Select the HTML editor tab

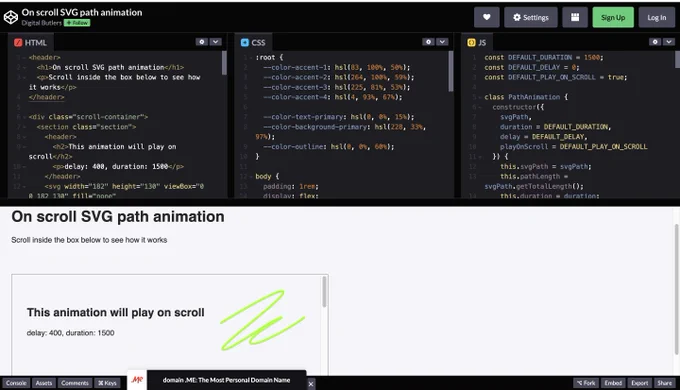pyautogui.click(x=30, y=43)
